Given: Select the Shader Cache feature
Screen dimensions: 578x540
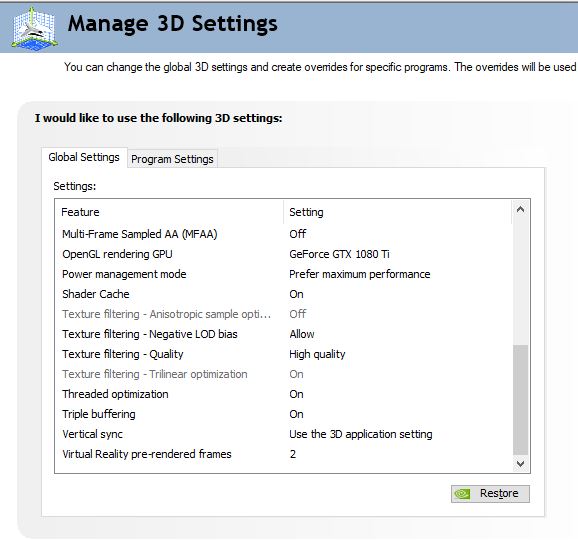Looking at the screenshot, I should [x=96, y=294].
